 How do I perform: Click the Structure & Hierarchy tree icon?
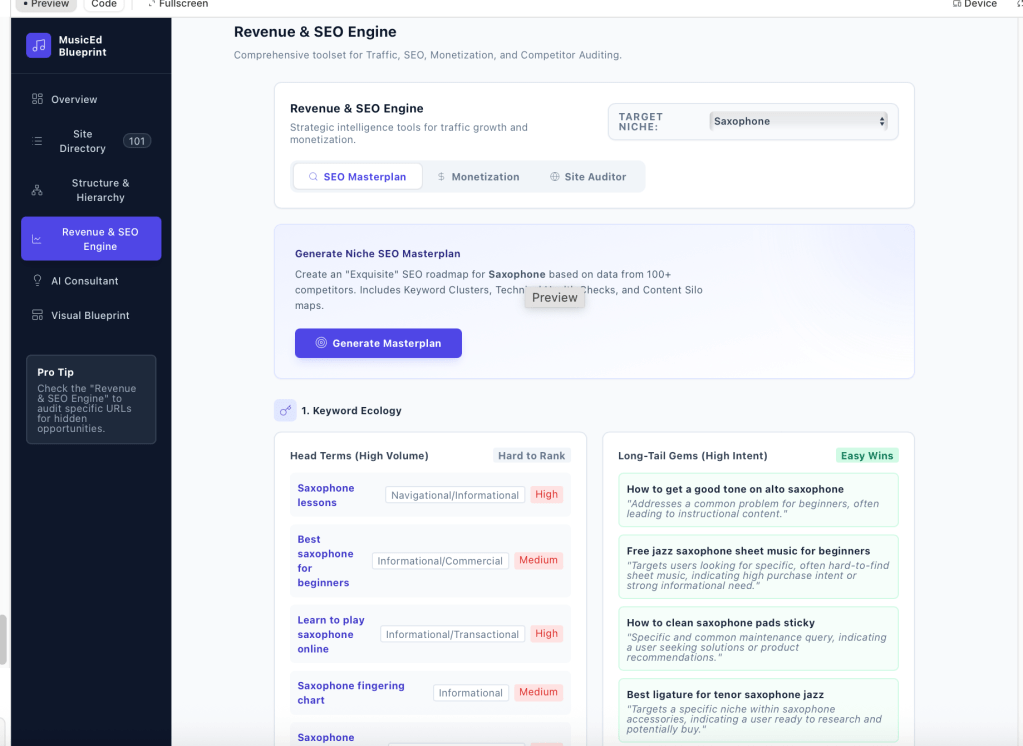(x=37, y=190)
